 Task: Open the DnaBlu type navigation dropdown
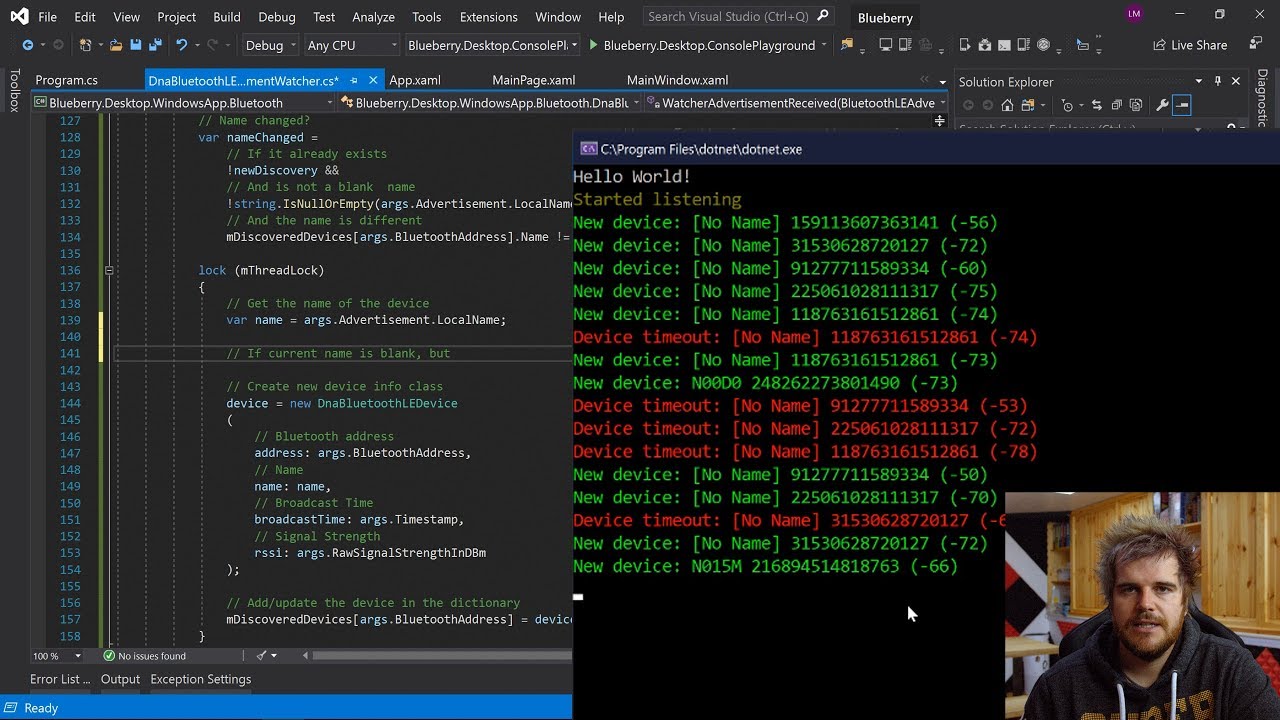[489, 103]
